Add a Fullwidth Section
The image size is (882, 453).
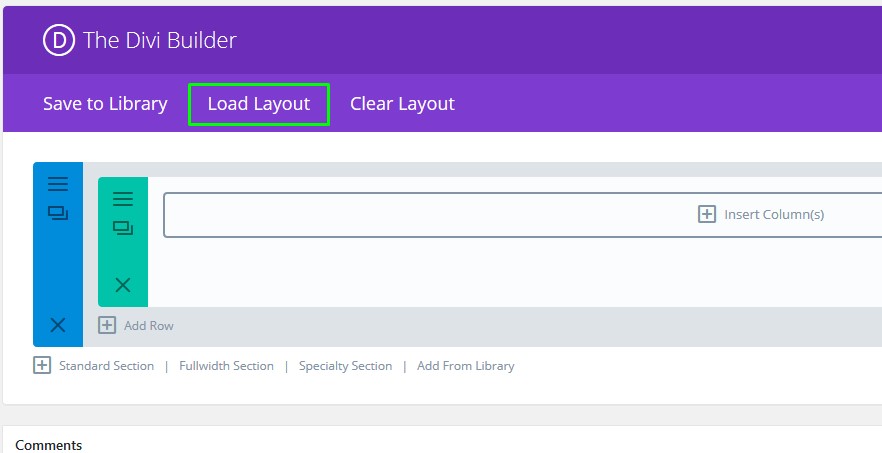coord(226,366)
